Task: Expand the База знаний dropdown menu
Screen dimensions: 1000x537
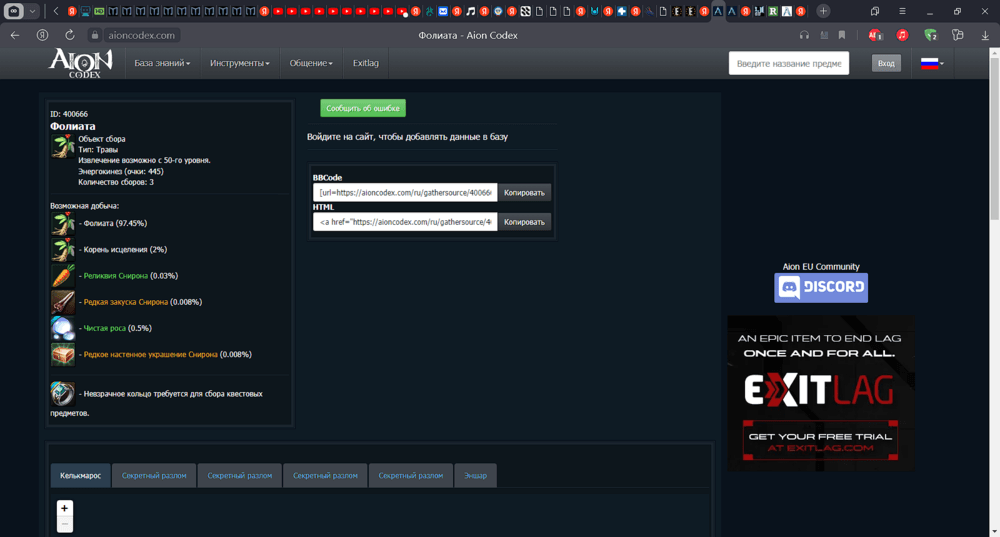Action: tap(162, 63)
